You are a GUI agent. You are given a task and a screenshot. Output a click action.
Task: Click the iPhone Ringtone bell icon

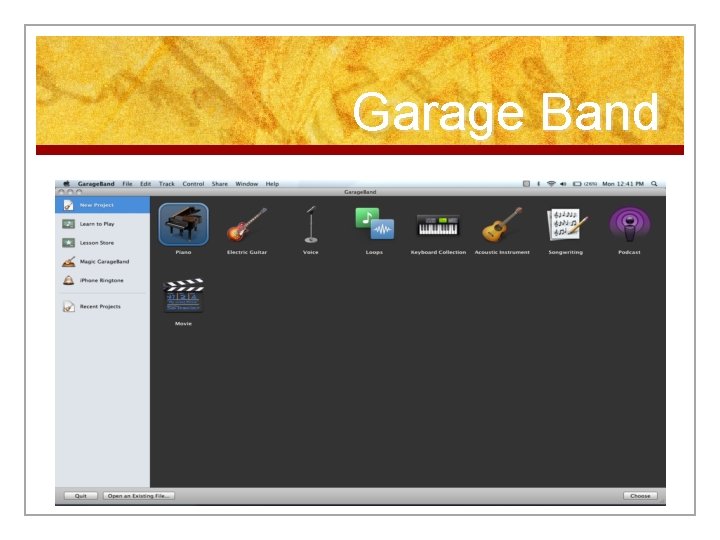coord(68,280)
